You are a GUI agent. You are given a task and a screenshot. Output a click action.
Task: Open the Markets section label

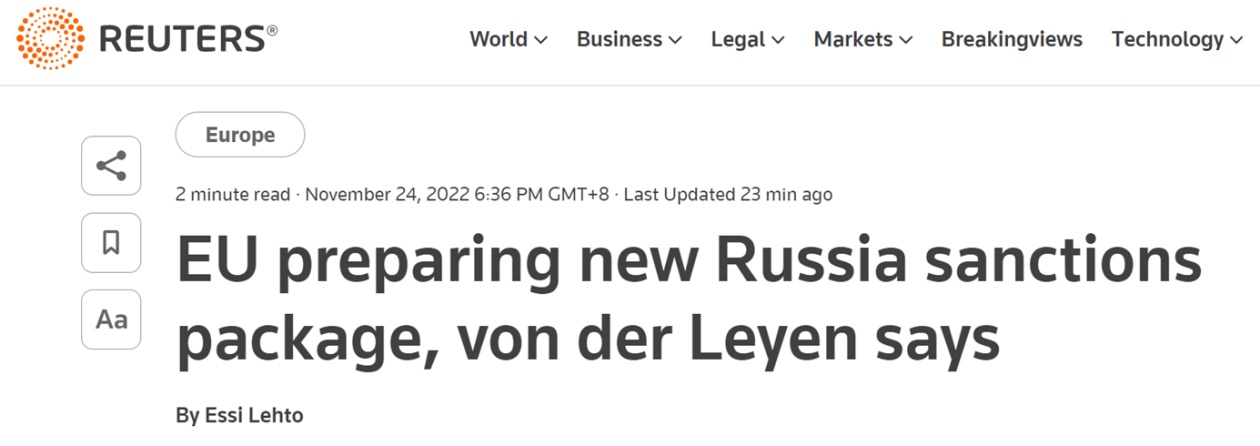[853, 39]
